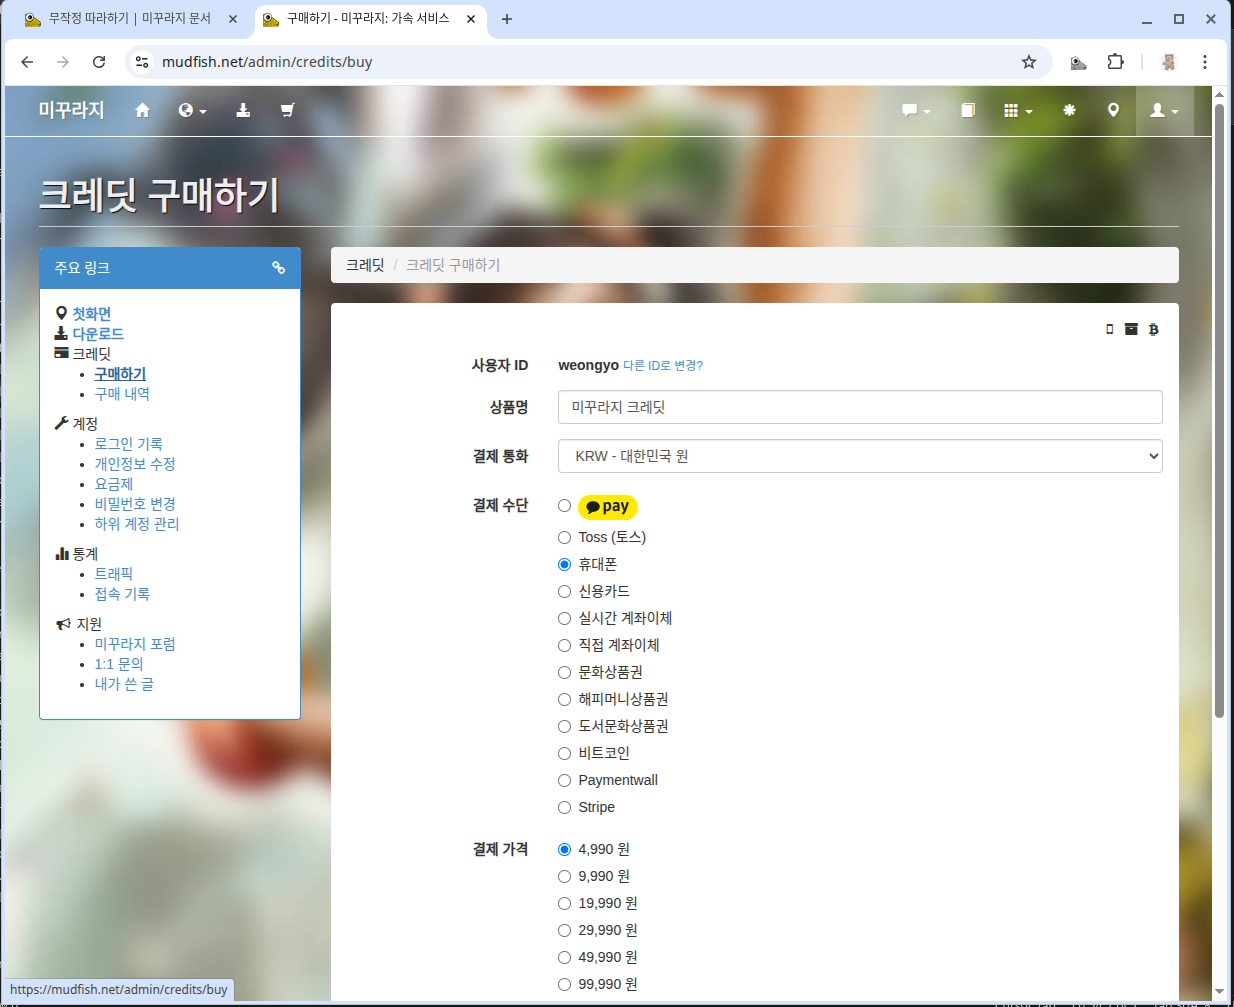
Task: Open 첫화면 link in sidebar
Action: pos(91,314)
